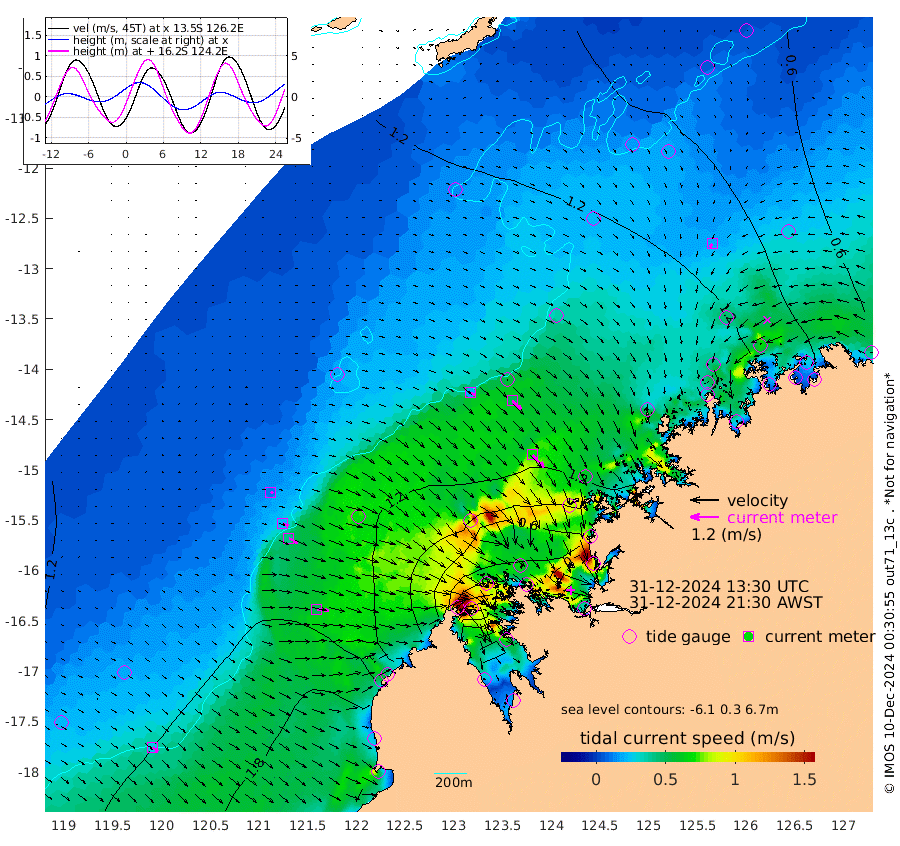Click the '-18' latitude axis label

point(28,772)
